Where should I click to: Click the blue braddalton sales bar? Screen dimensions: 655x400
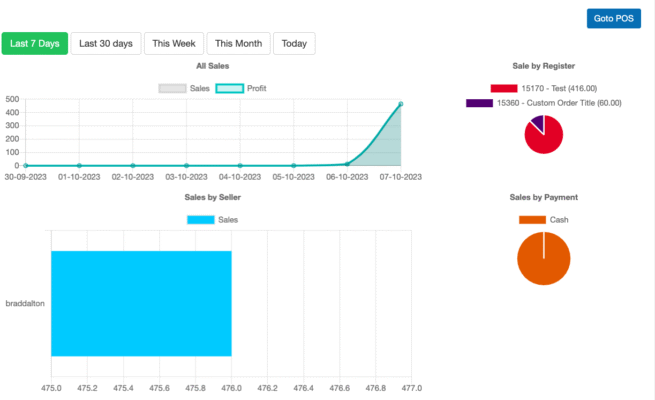click(x=141, y=303)
